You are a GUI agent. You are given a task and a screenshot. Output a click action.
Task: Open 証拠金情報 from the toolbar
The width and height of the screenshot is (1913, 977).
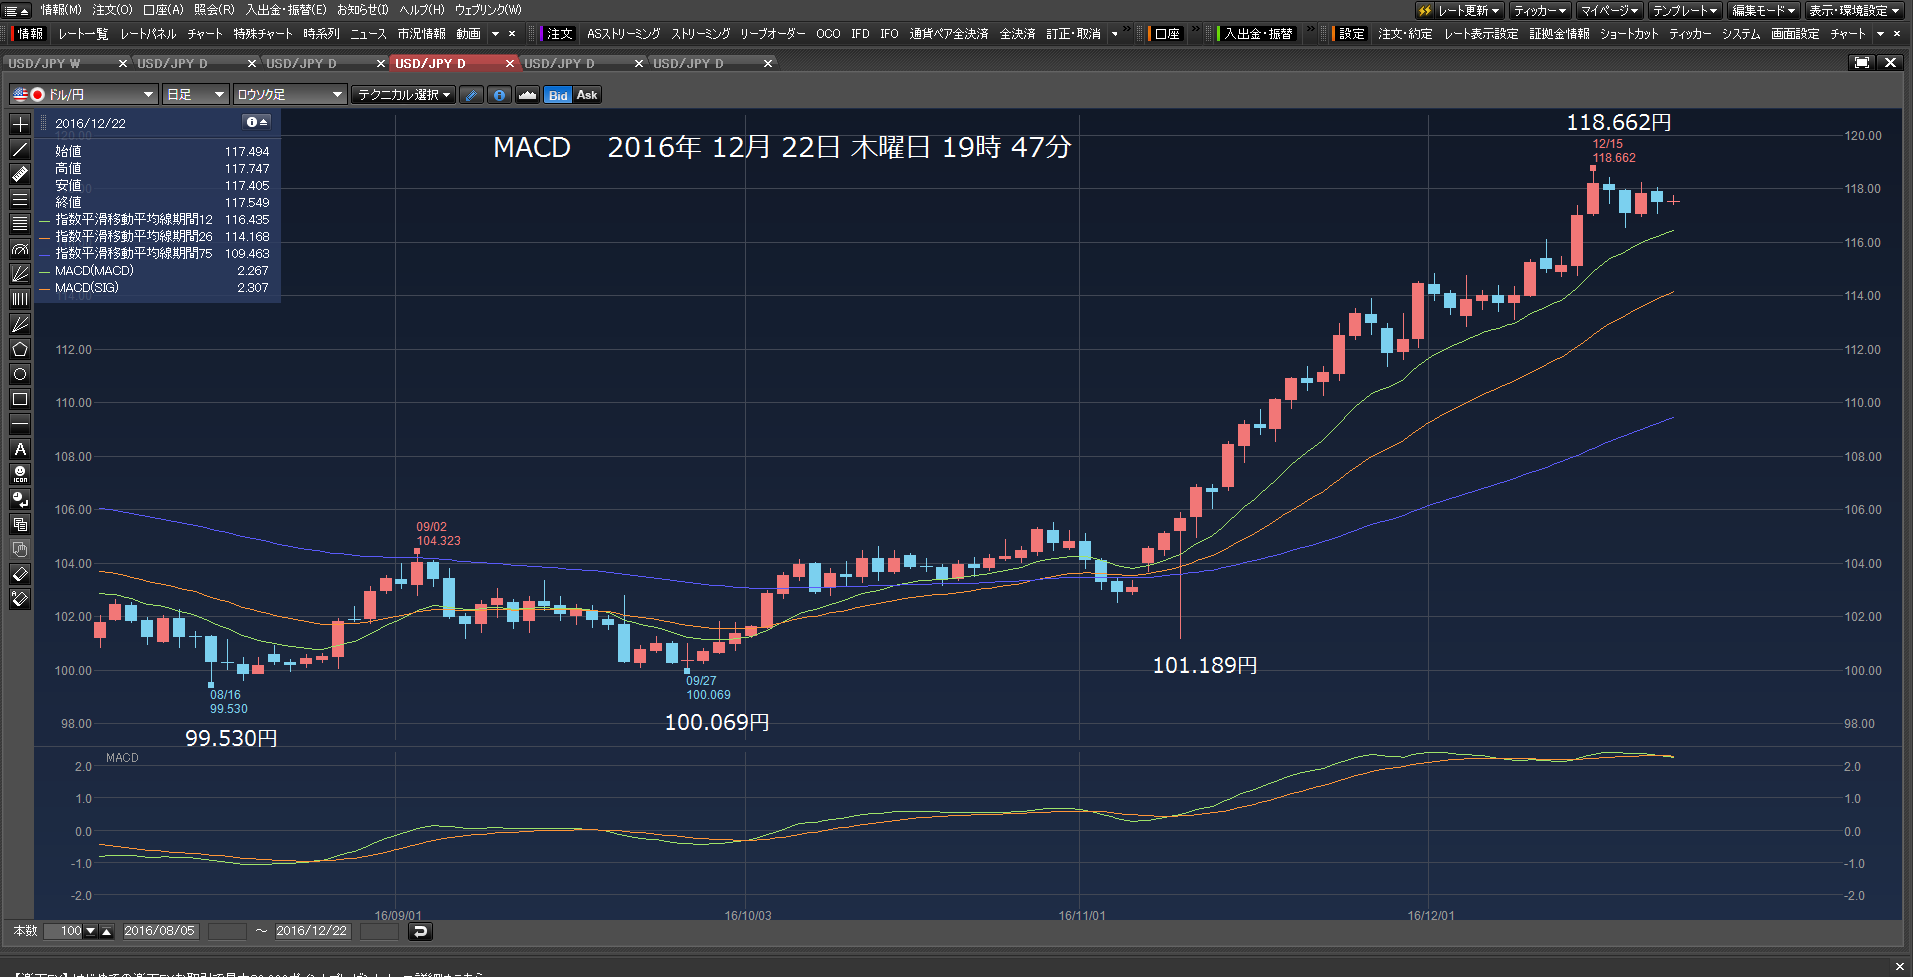pyautogui.click(x=1559, y=34)
